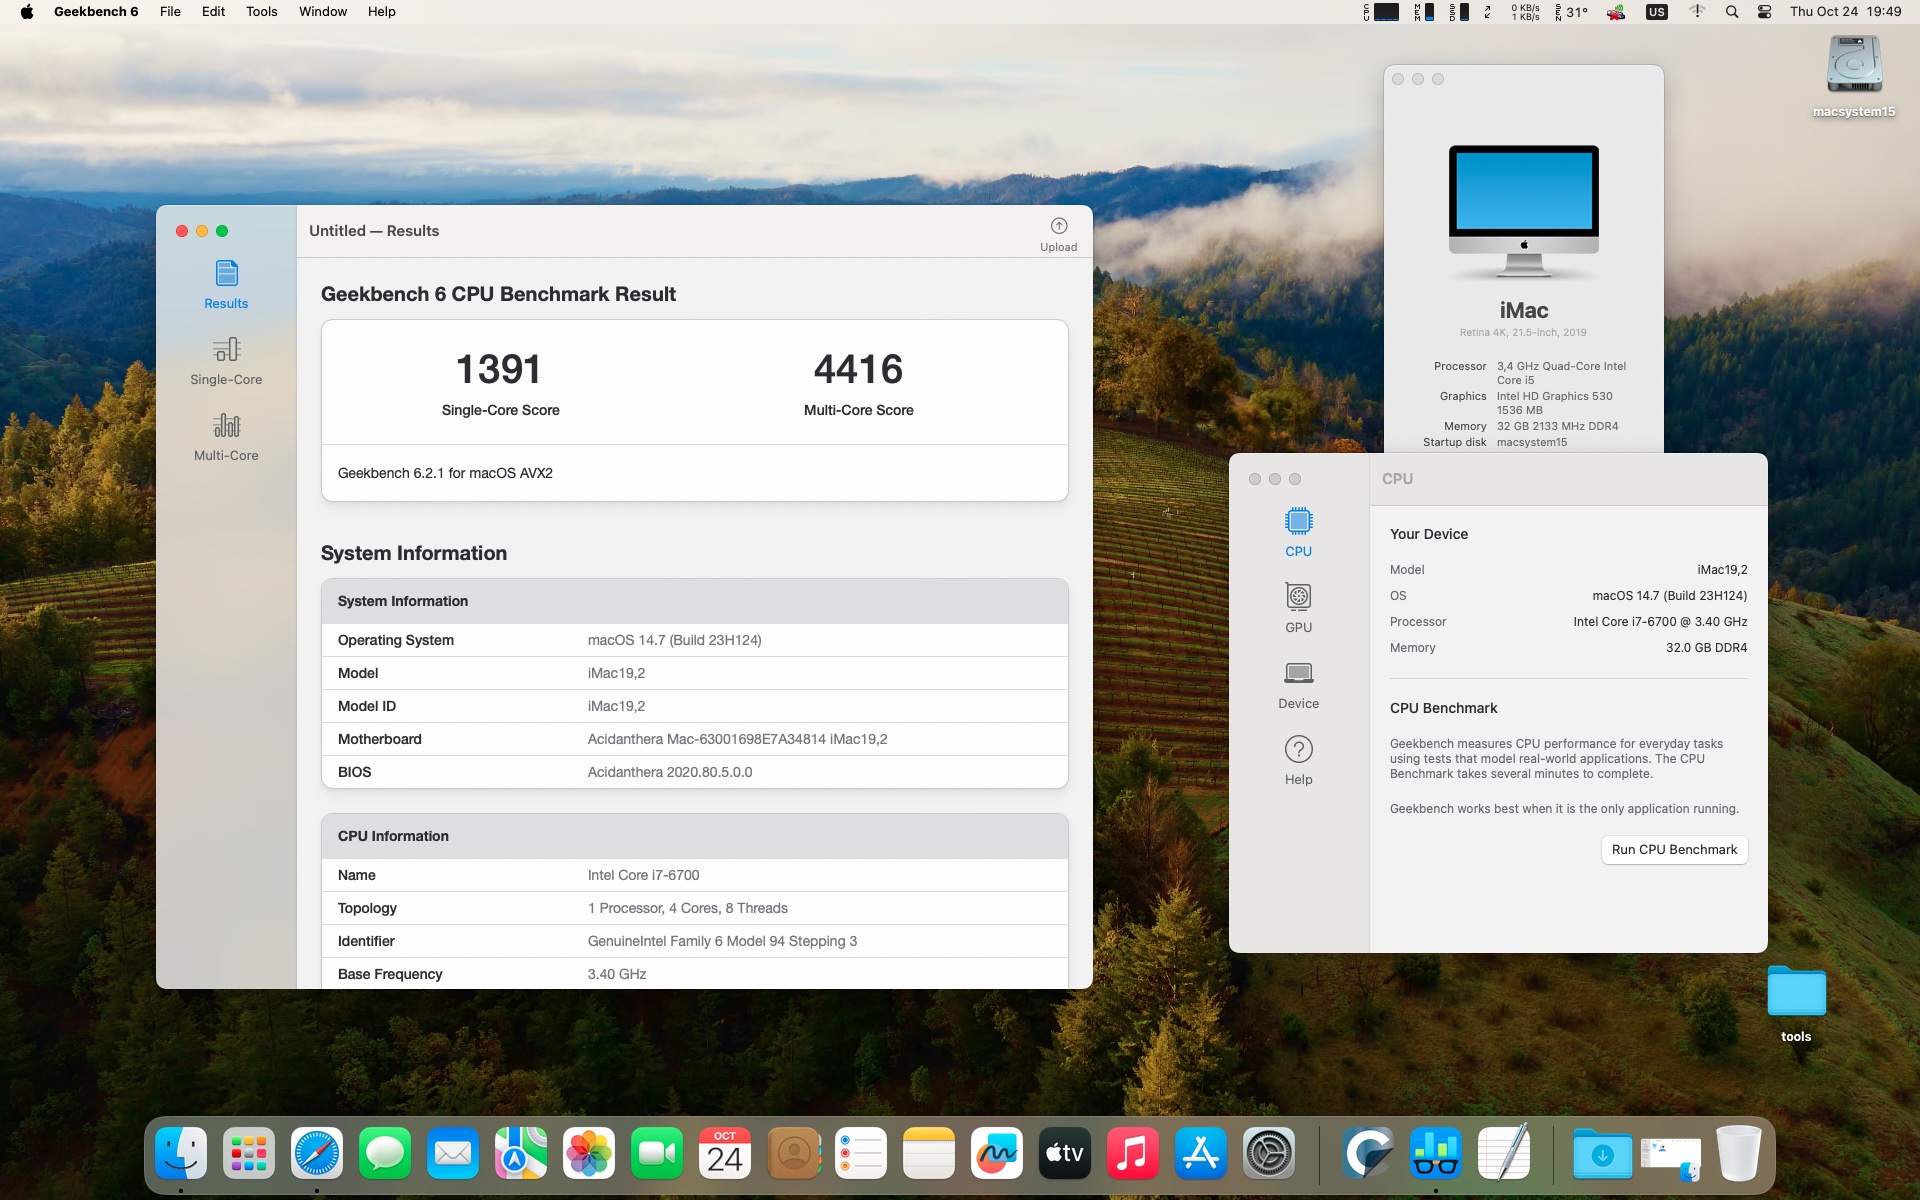Screen dimensions: 1920x1200
Task: Select the Single-Core sidebar item
Action: 226,360
